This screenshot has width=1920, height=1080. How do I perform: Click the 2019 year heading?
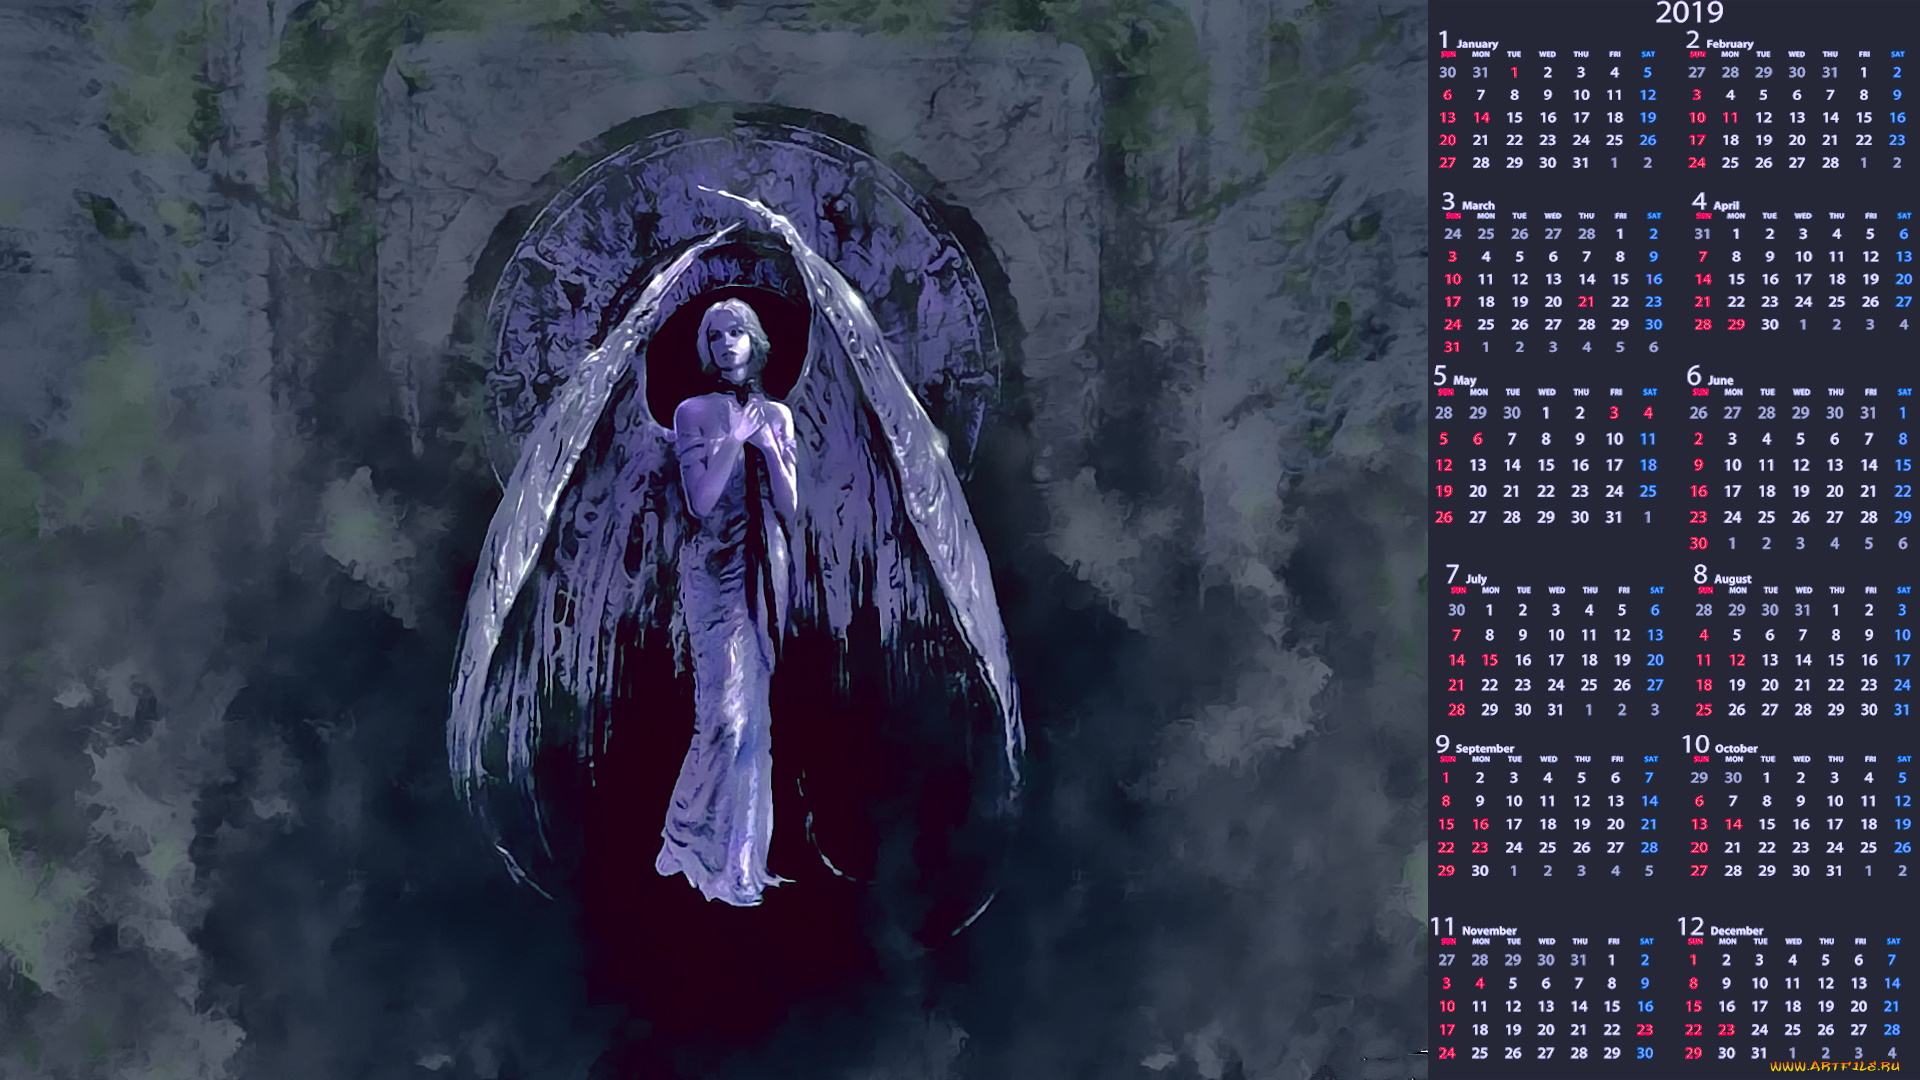click(x=1689, y=13)
